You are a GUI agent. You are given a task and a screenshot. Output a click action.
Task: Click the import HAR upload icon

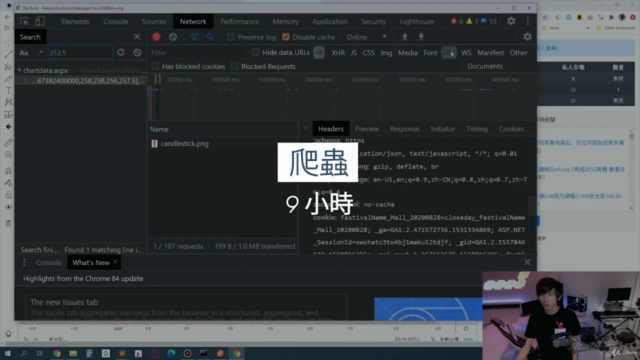click(404, 37)
